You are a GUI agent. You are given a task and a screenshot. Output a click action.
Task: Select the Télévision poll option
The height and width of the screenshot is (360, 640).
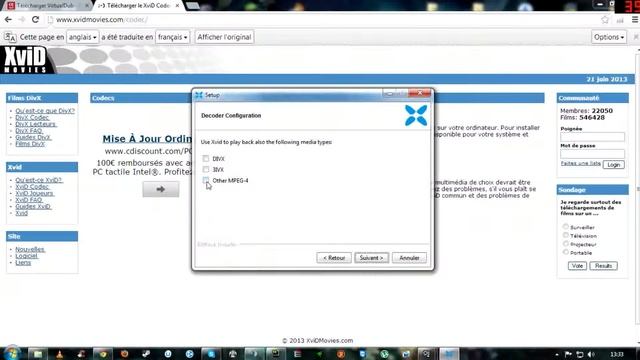coord(566,235)
